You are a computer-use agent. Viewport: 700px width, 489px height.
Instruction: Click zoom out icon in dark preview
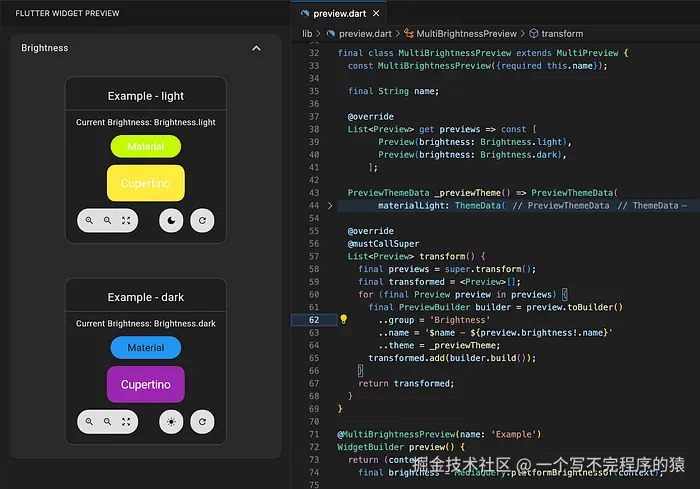(108, 422)
